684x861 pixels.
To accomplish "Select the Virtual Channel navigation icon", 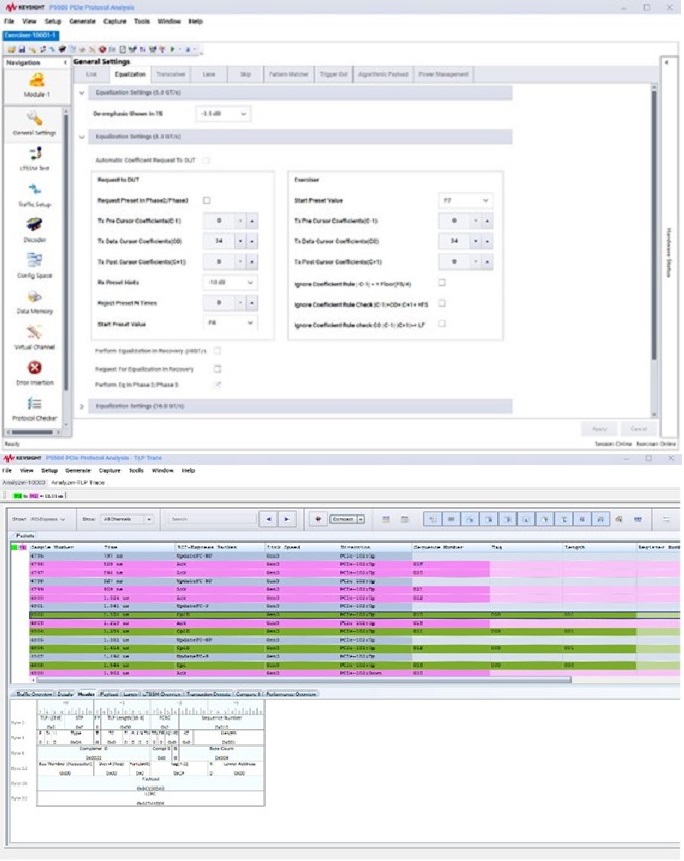I will [x=34, y=335].
